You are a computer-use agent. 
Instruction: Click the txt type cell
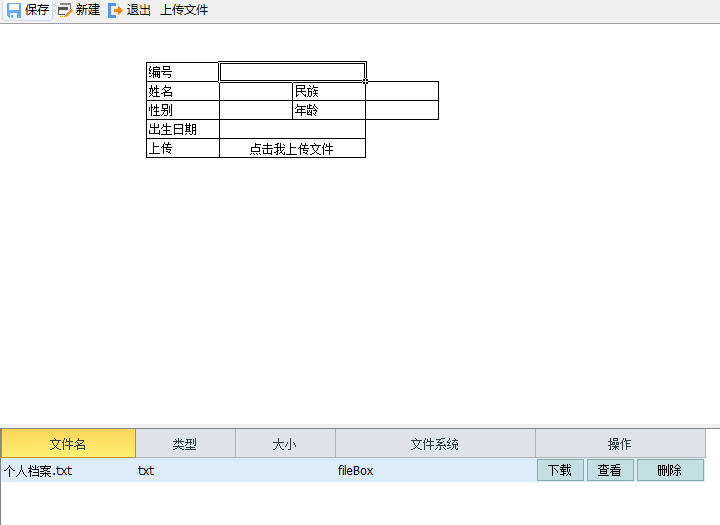click(x=186, y=470)
